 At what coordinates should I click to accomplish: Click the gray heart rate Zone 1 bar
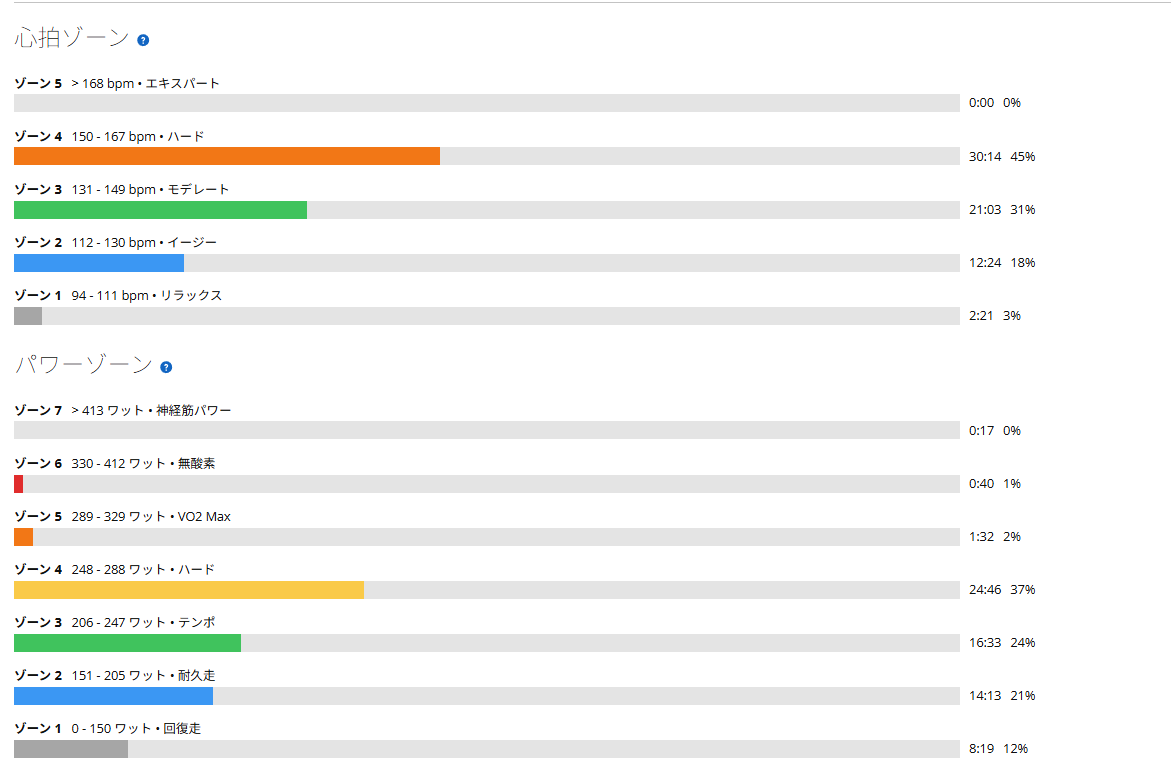(x=28, y=316)
